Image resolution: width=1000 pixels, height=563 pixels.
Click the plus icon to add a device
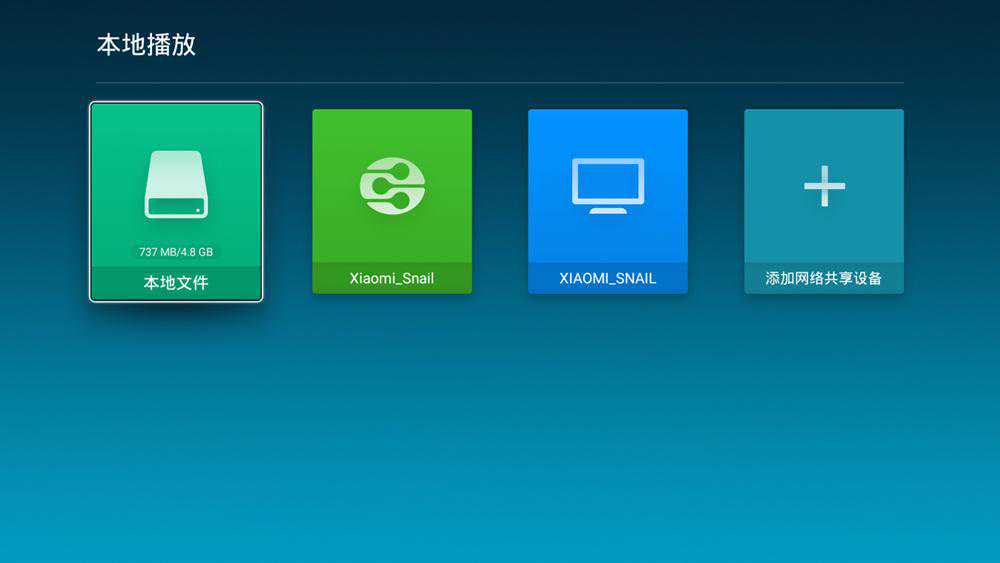[x=824, y=186]
